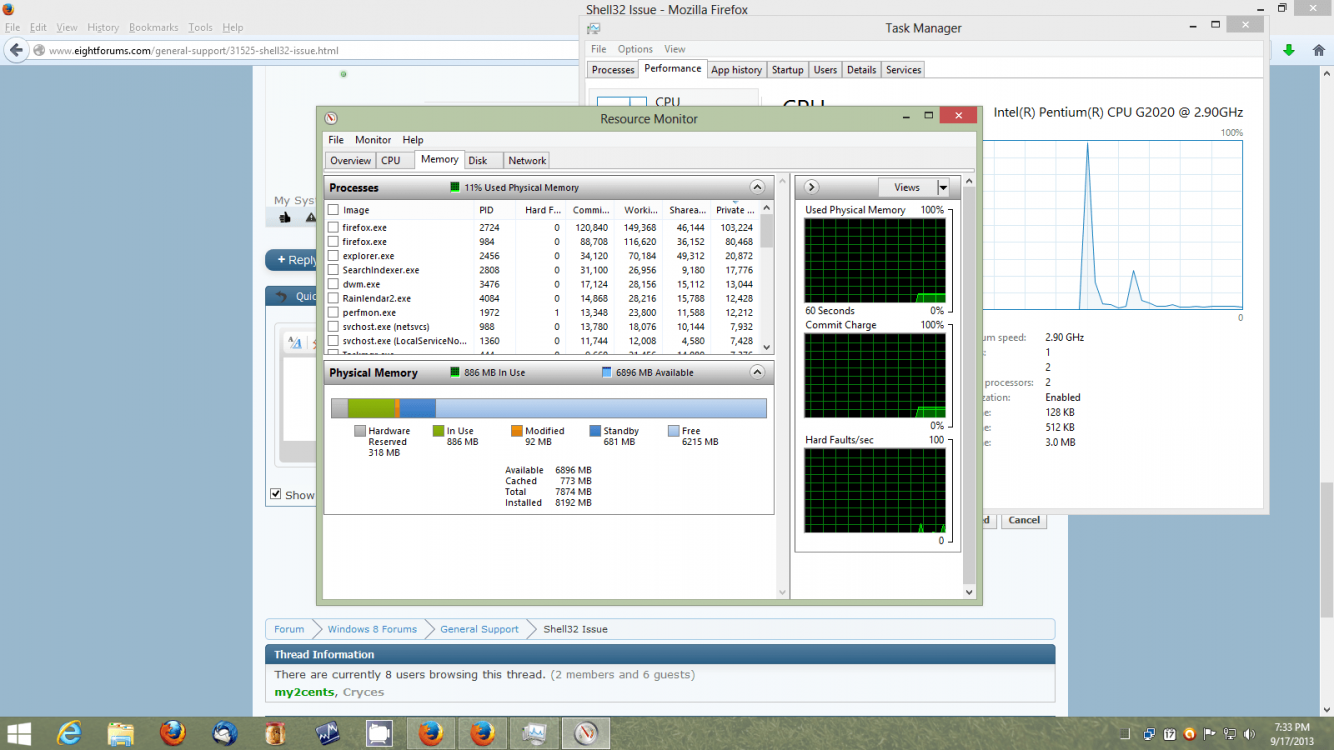1334x750 pixels.
Task: Open the taskbar app left of Thunderbird's right neighbor jar icon
Action: (x=224, y=733)
